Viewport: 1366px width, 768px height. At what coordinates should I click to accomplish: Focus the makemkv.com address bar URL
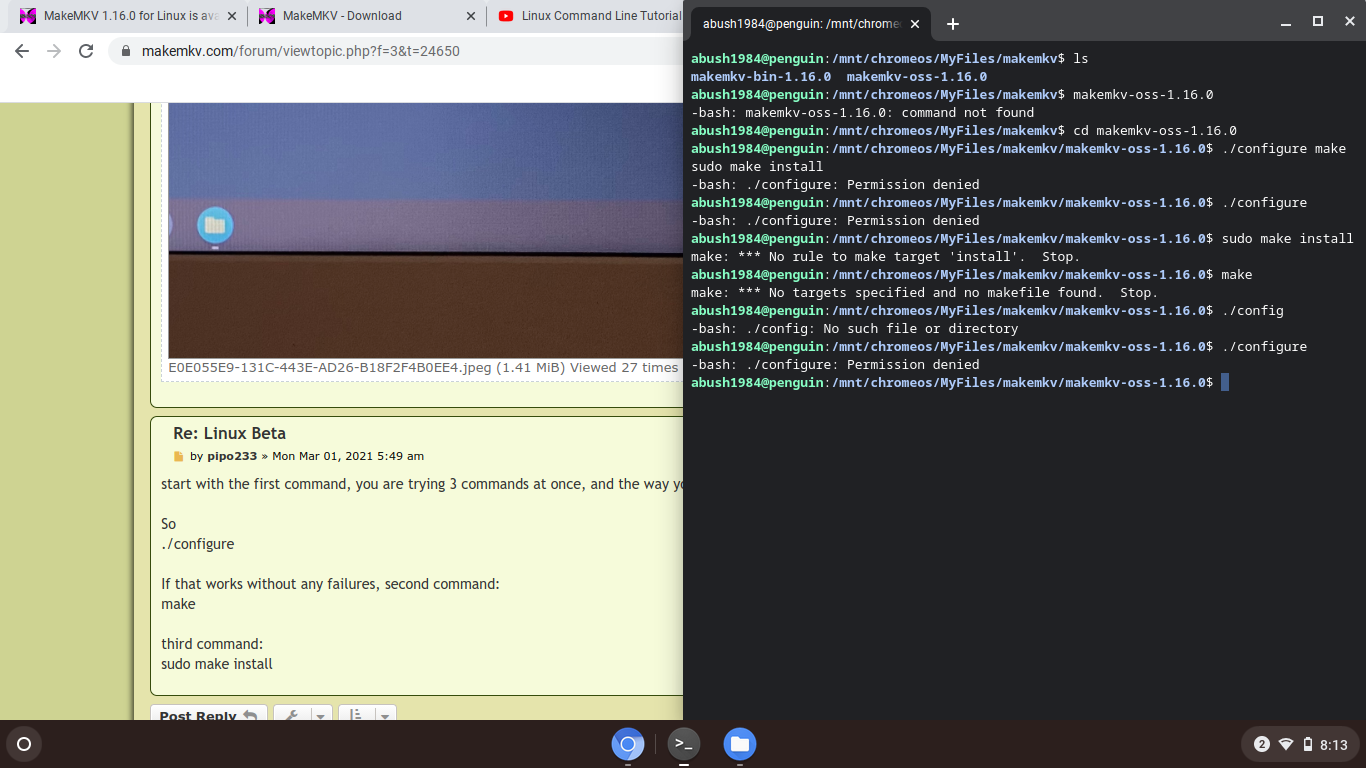301,51
